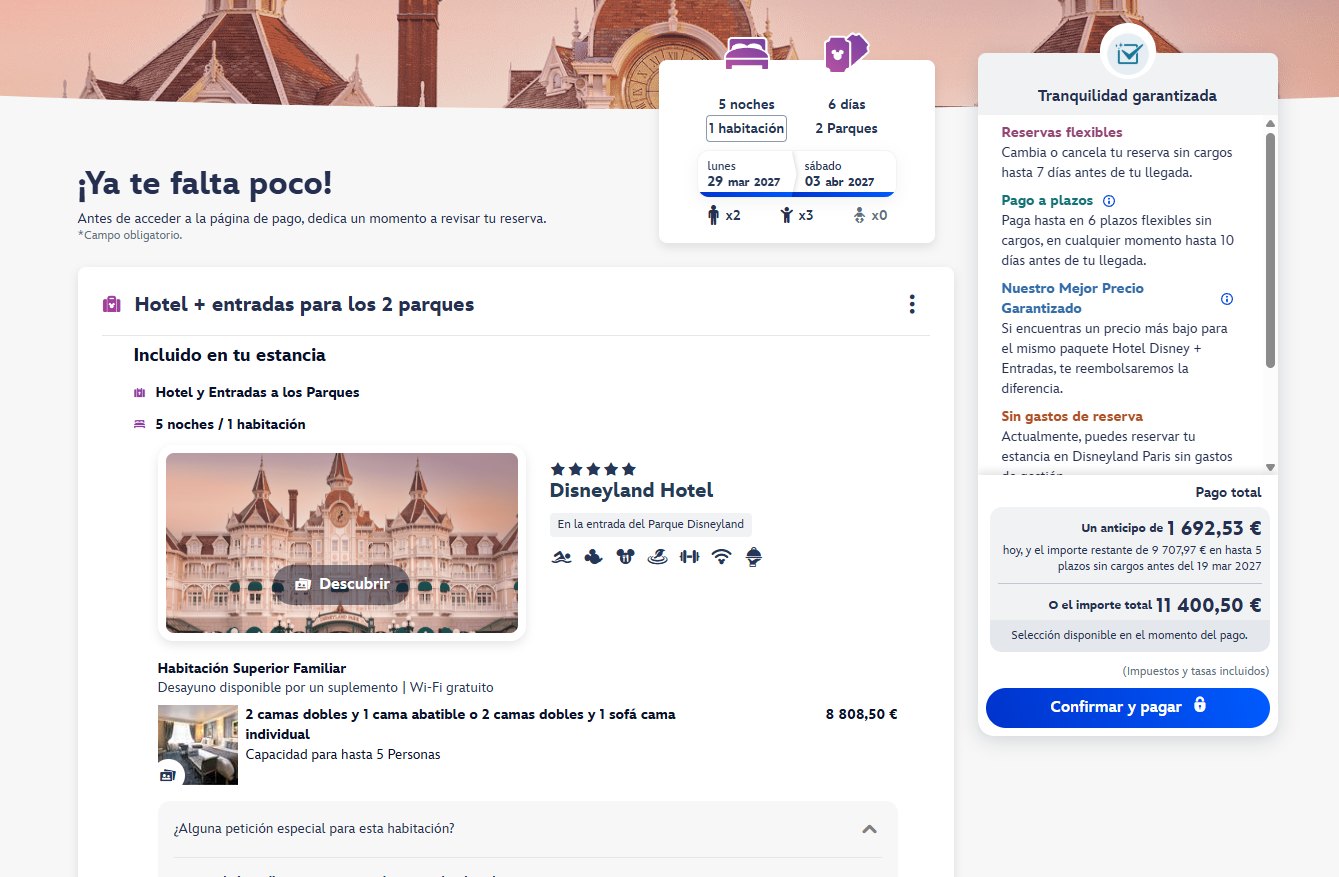Click the Sin gastos de reserva heading
The image size is (1339, 877).
pyautogui.click(x=1072, y=416)
